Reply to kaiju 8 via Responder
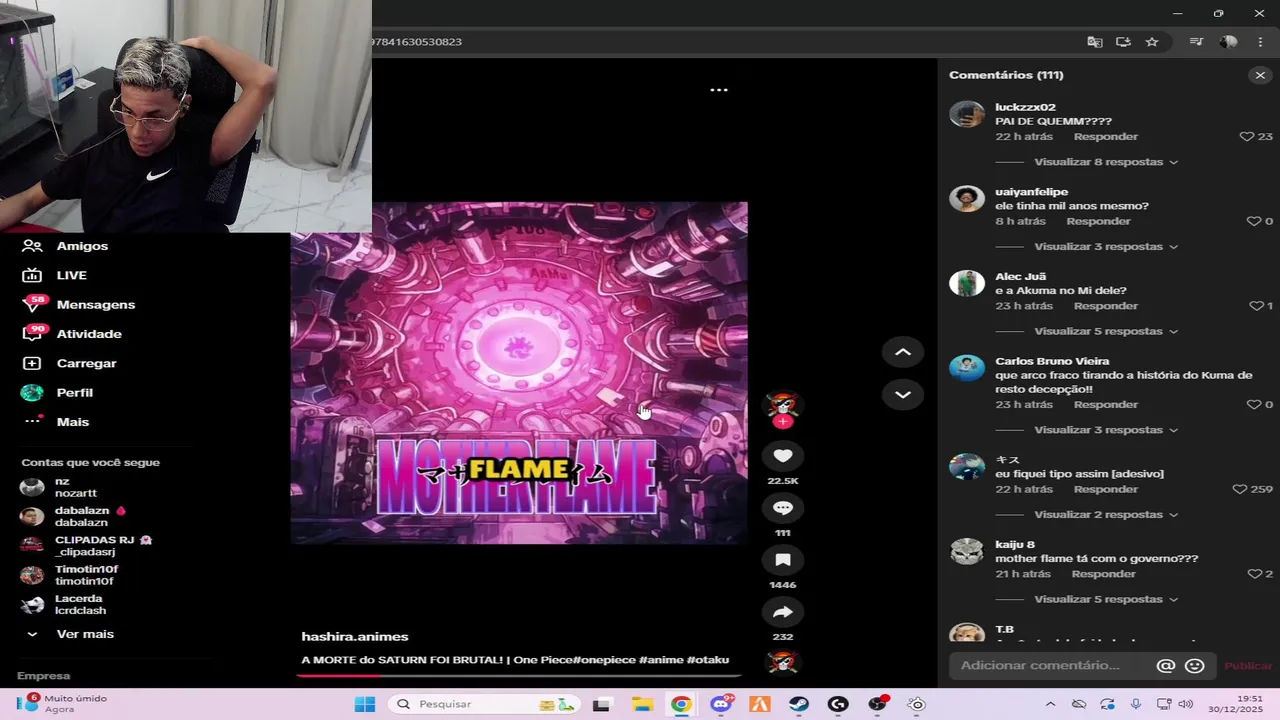The image size is (1280, 720). coord(1104,574)
